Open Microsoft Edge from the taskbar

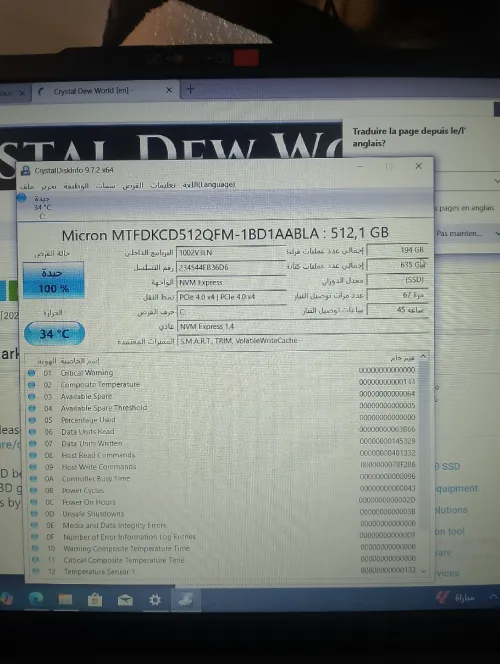tap(36, 598)
